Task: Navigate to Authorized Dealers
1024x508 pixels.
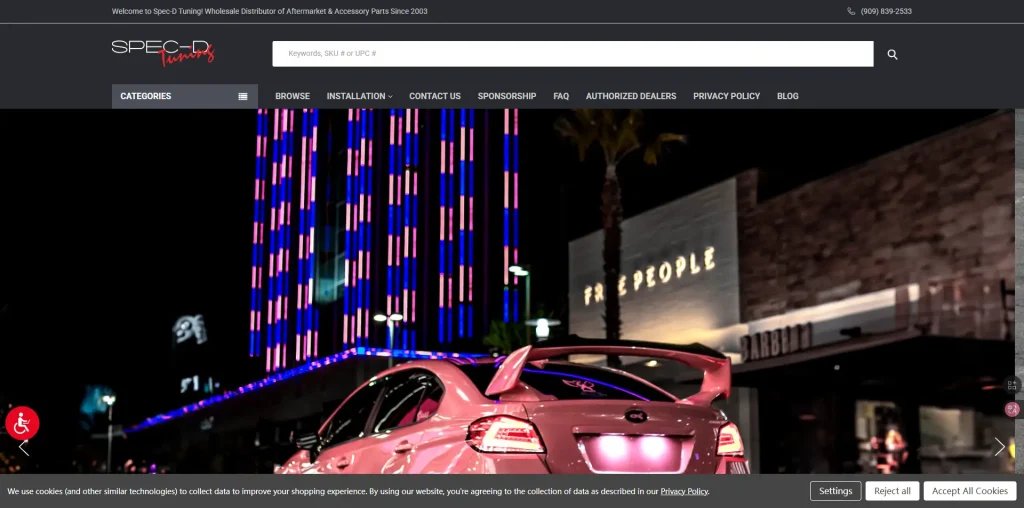Action: point(630,96)
